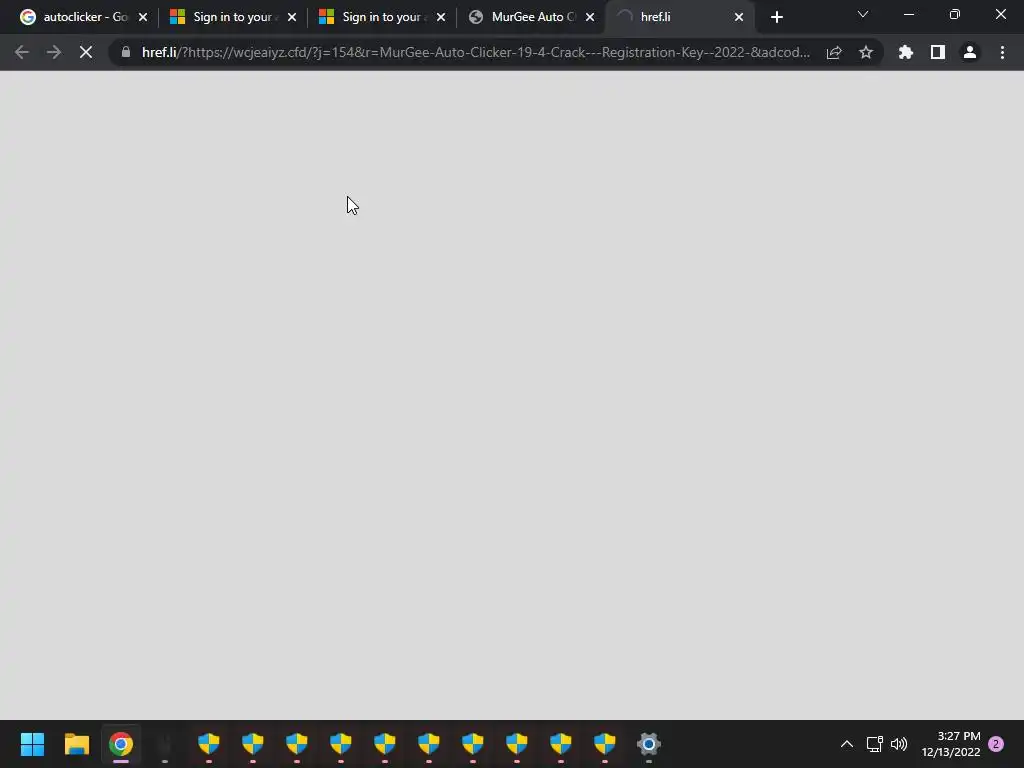Image resolution: width=1024 pixels, height=768 pixels.
Task: Open the Chrome three-dot menu
Action: tap(1002, 52)
